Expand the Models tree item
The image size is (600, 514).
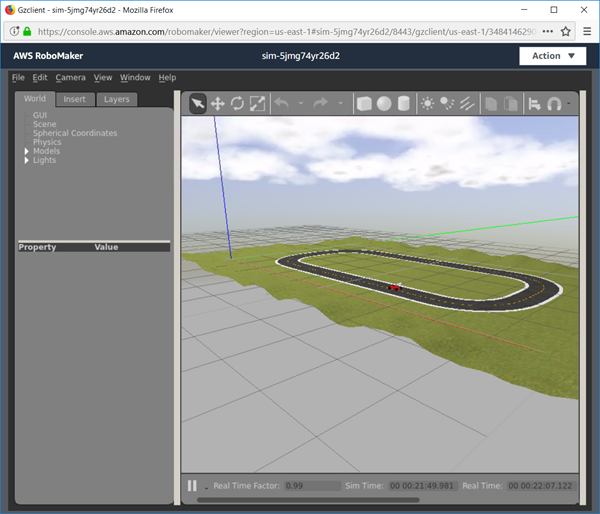(27, 151)
